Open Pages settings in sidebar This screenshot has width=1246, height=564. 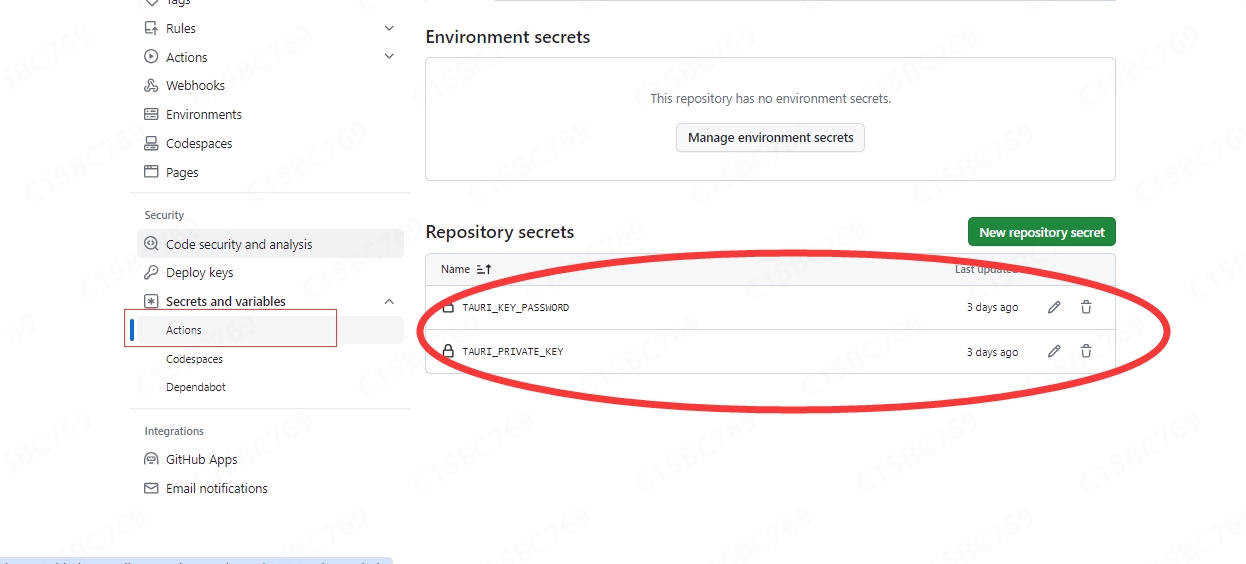[x=182, y=173]
